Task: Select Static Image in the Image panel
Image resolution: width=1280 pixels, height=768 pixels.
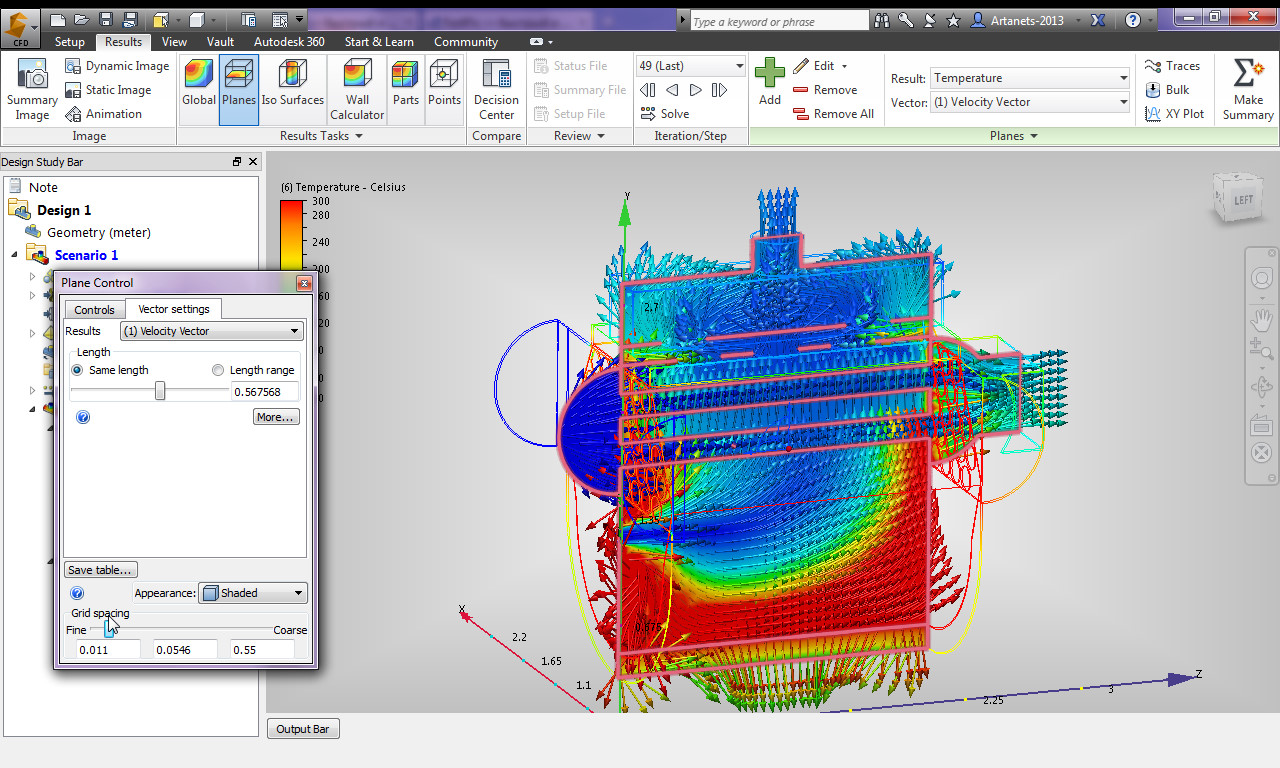Action: click(108, 90)
